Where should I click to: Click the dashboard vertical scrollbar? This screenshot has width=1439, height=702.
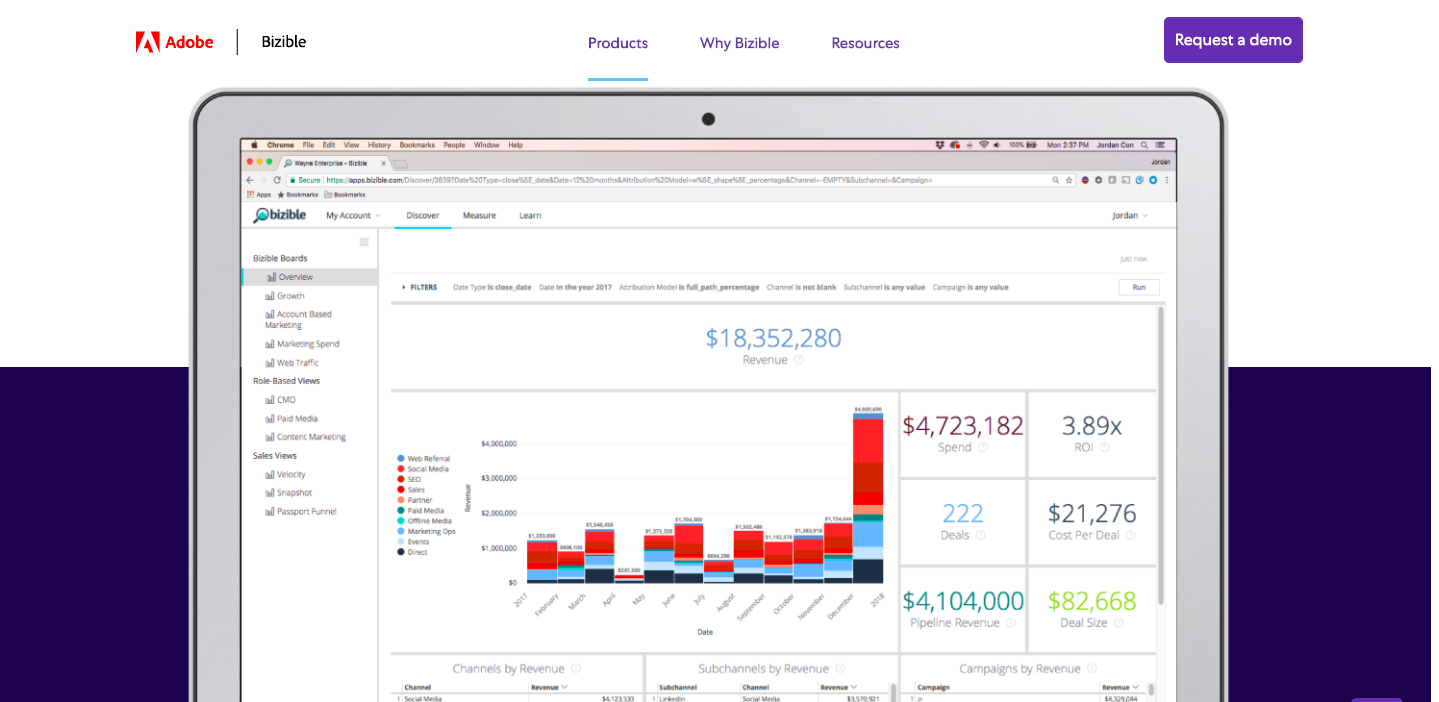click(x=1161, y=456)
